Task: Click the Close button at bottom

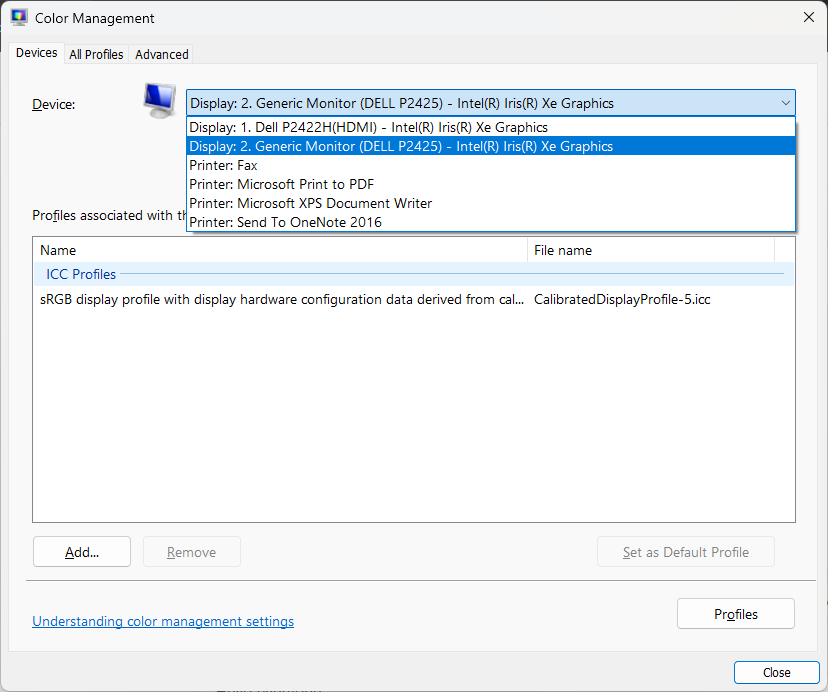Action: 776,672
